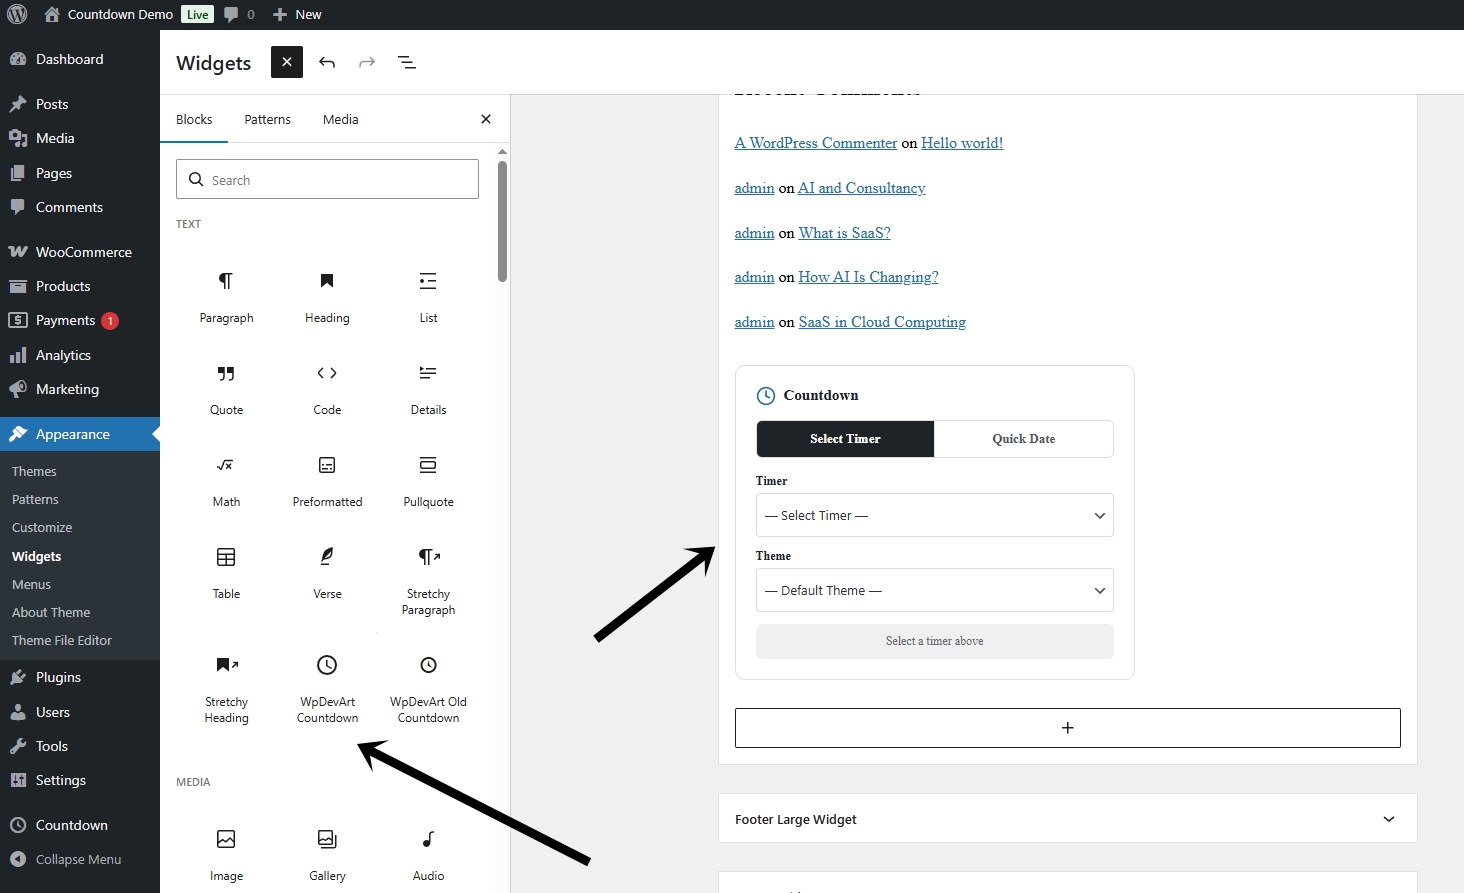The image size is (1464, 893).
Task: Activate the Select Timer mode button
Action: click(x=845, y=439)
